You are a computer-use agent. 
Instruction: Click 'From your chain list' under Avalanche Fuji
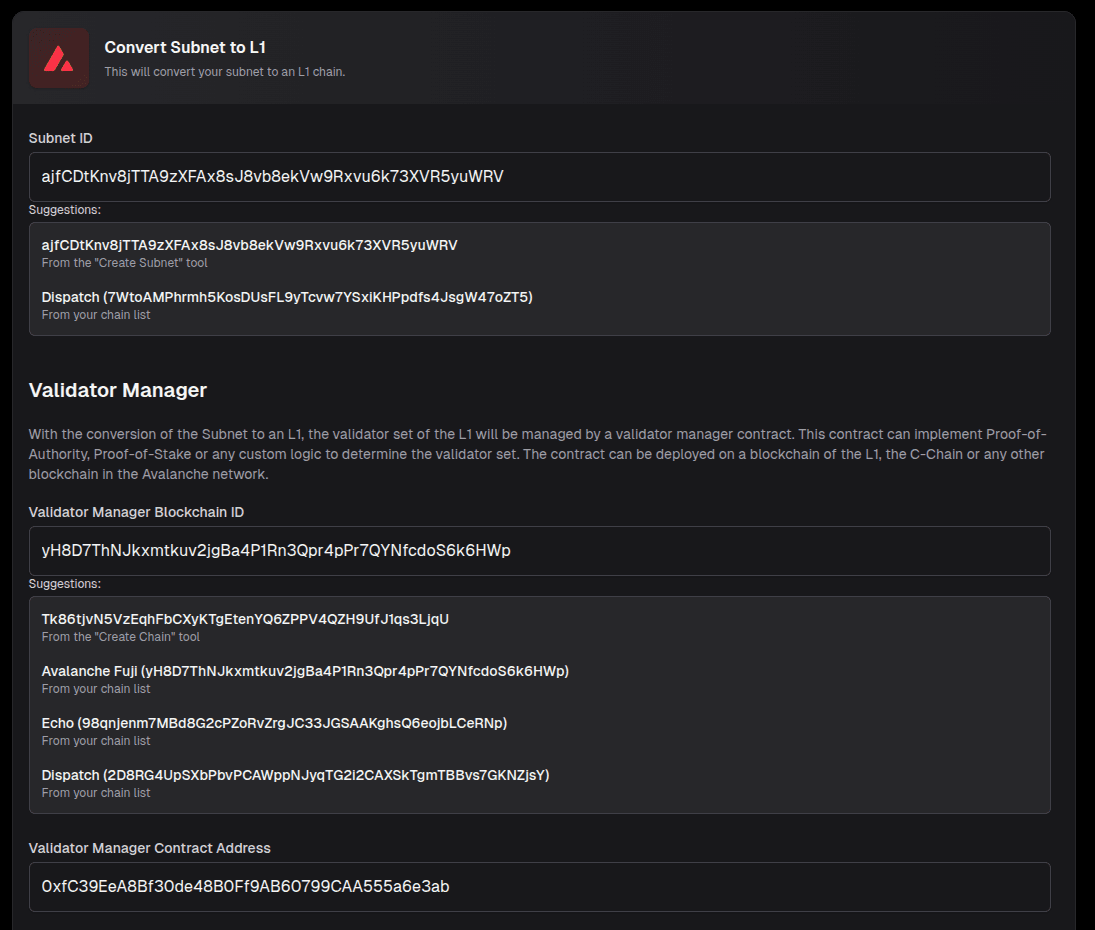tap(96, 689)
